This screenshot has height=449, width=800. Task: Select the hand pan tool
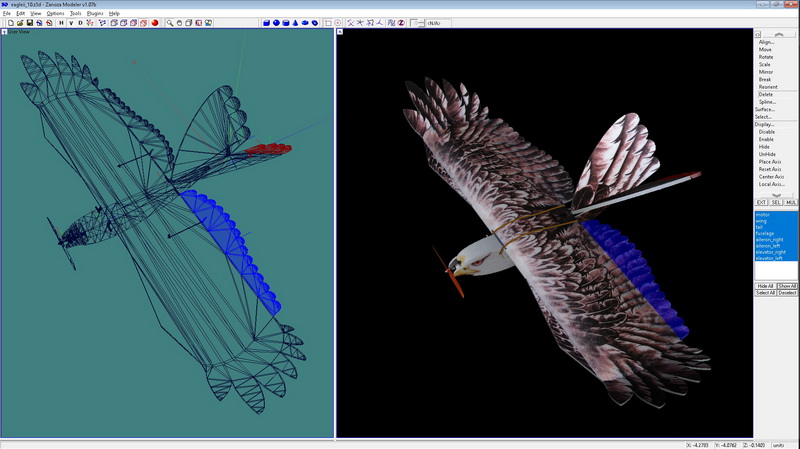point(180,22)
